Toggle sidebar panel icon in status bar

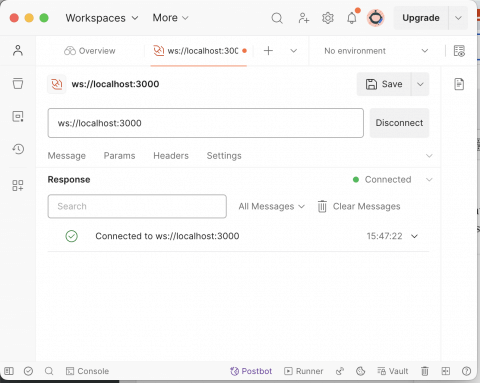(9, 371)
